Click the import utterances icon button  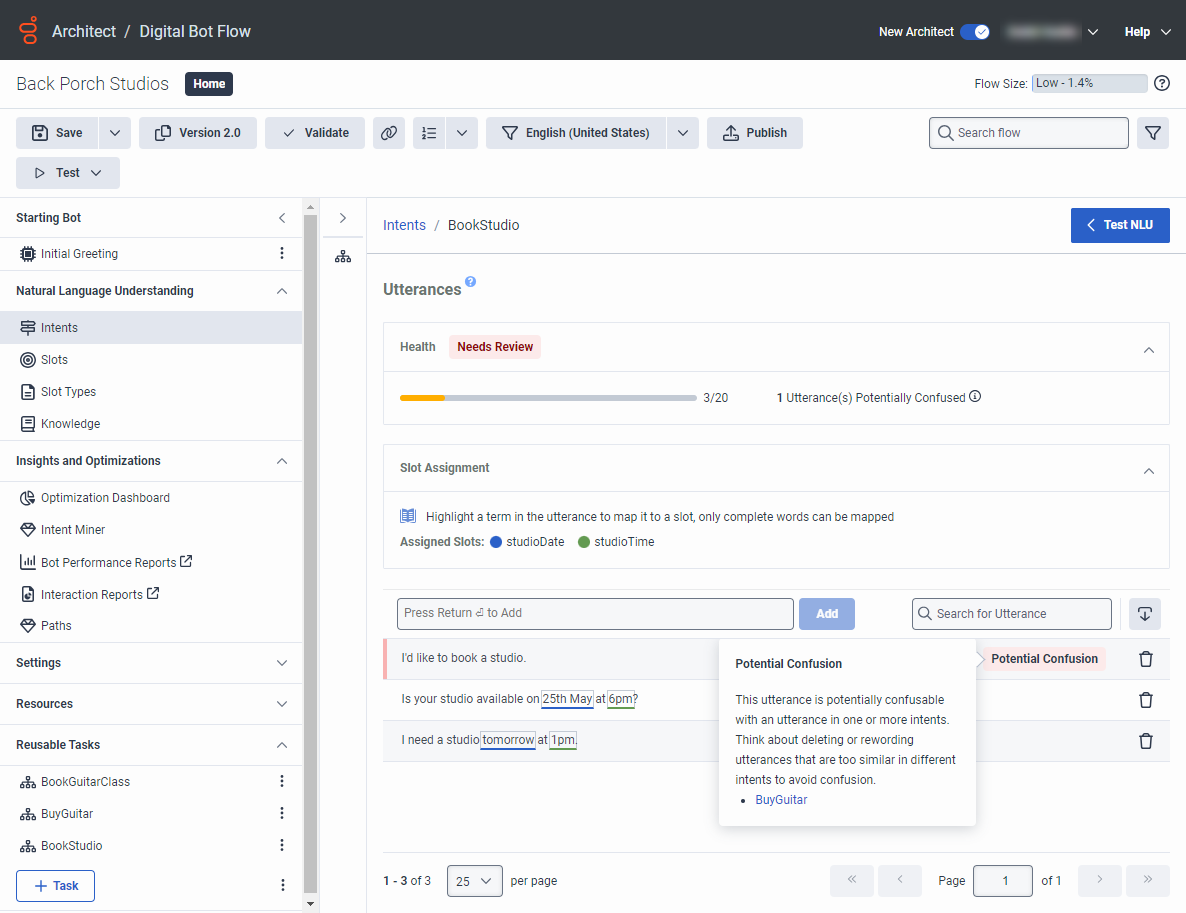point(1145,613)
